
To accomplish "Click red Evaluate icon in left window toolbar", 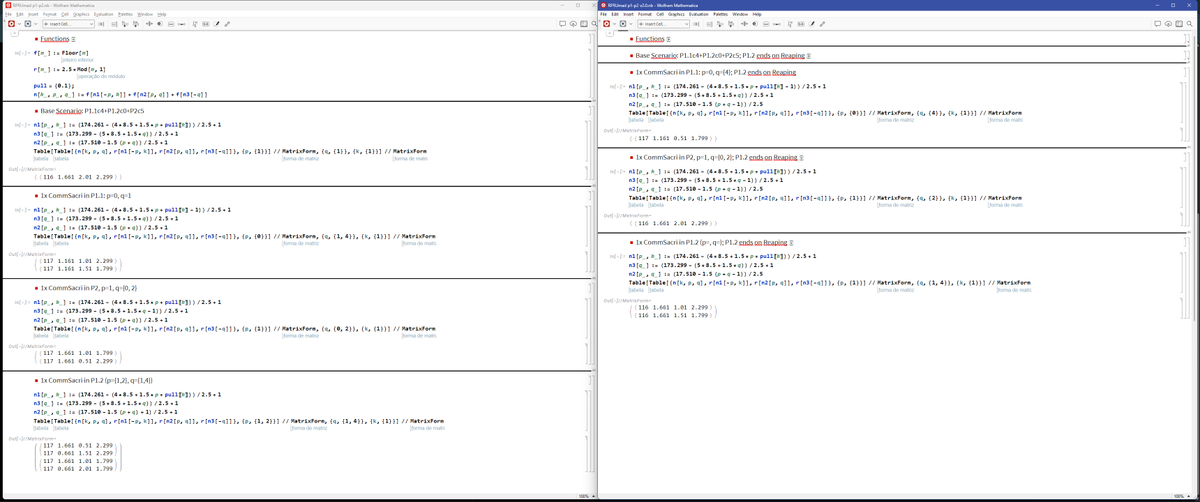I will 11,24.
